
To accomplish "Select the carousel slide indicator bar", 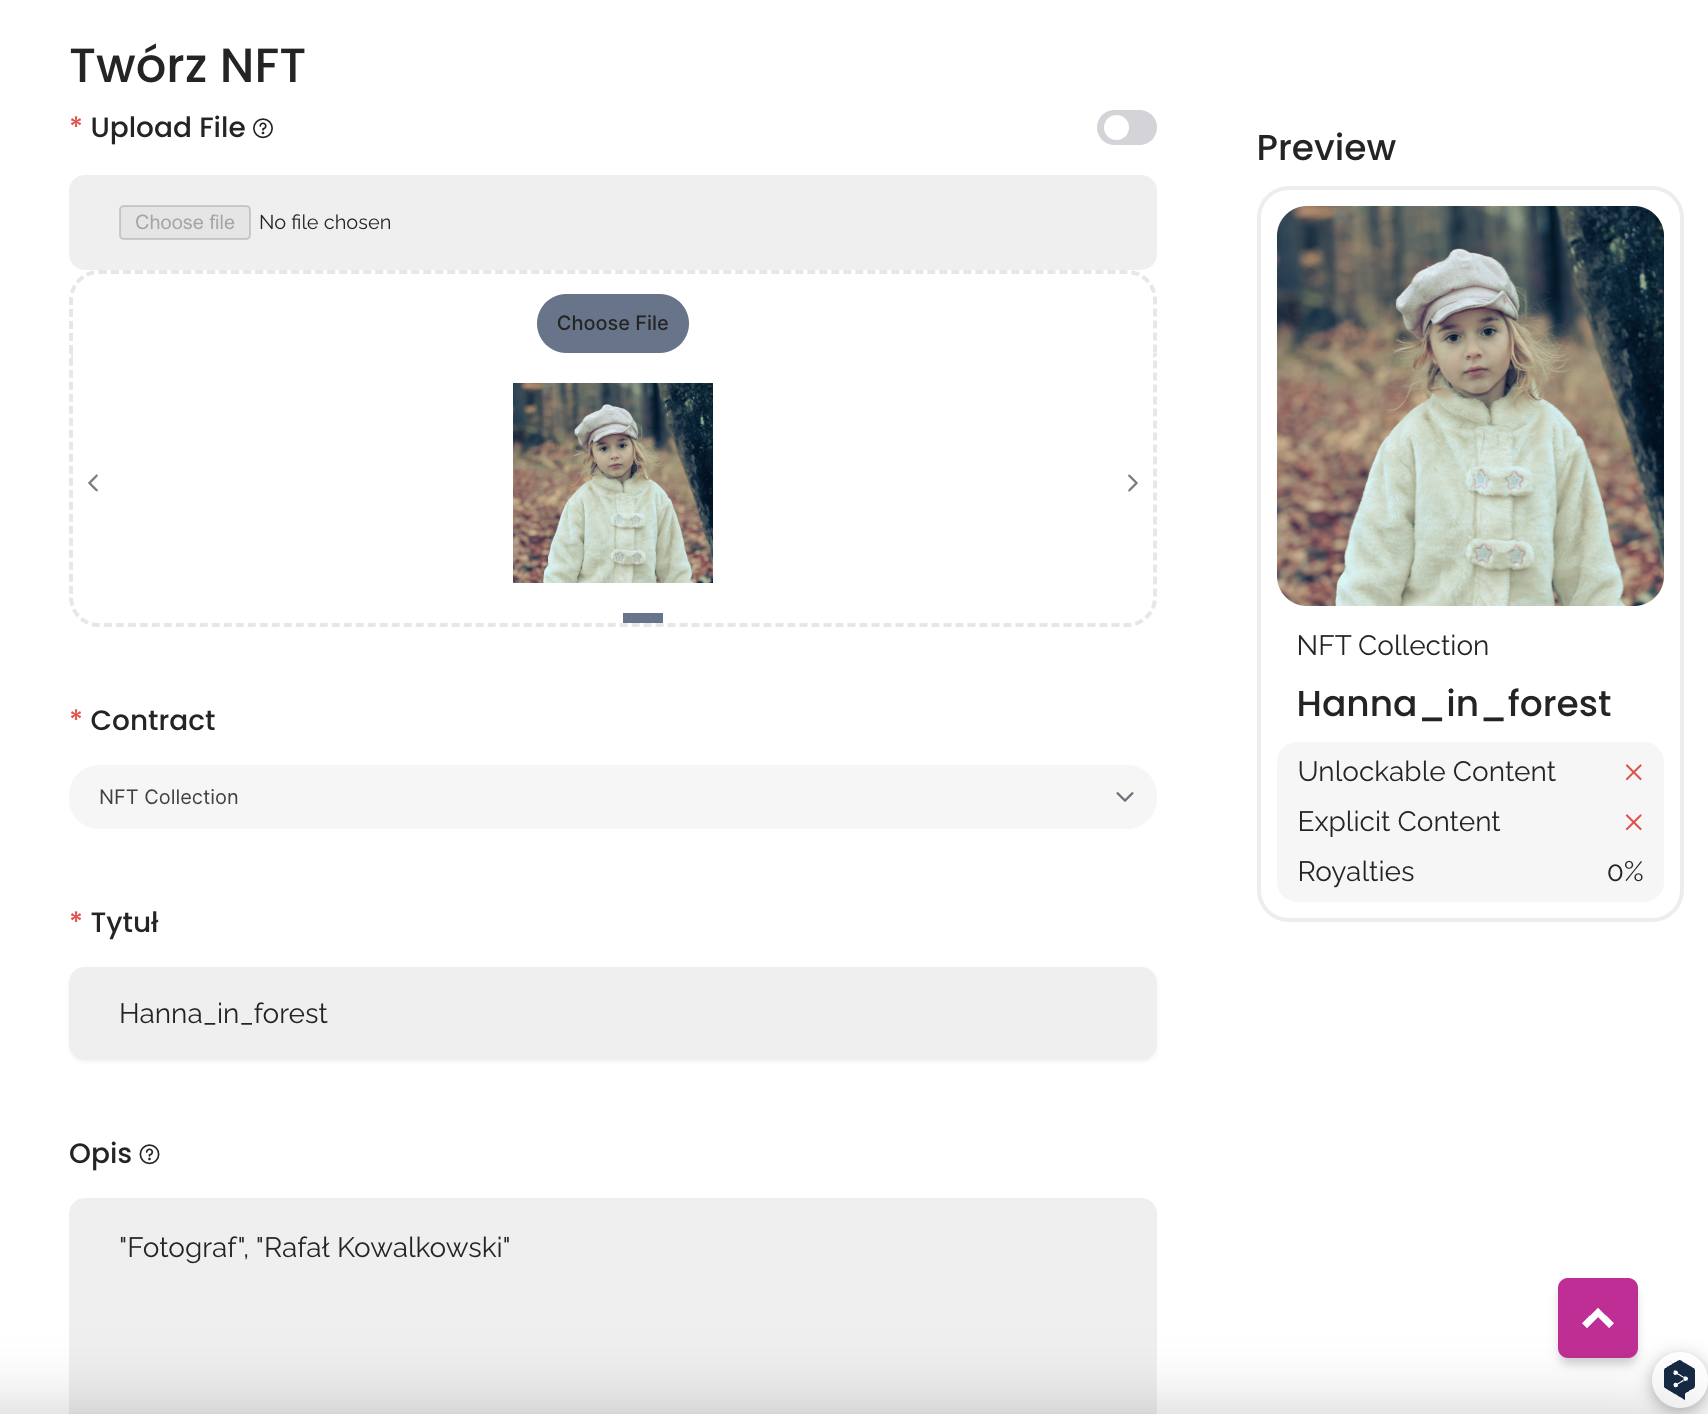I will [x=642, y=618].
